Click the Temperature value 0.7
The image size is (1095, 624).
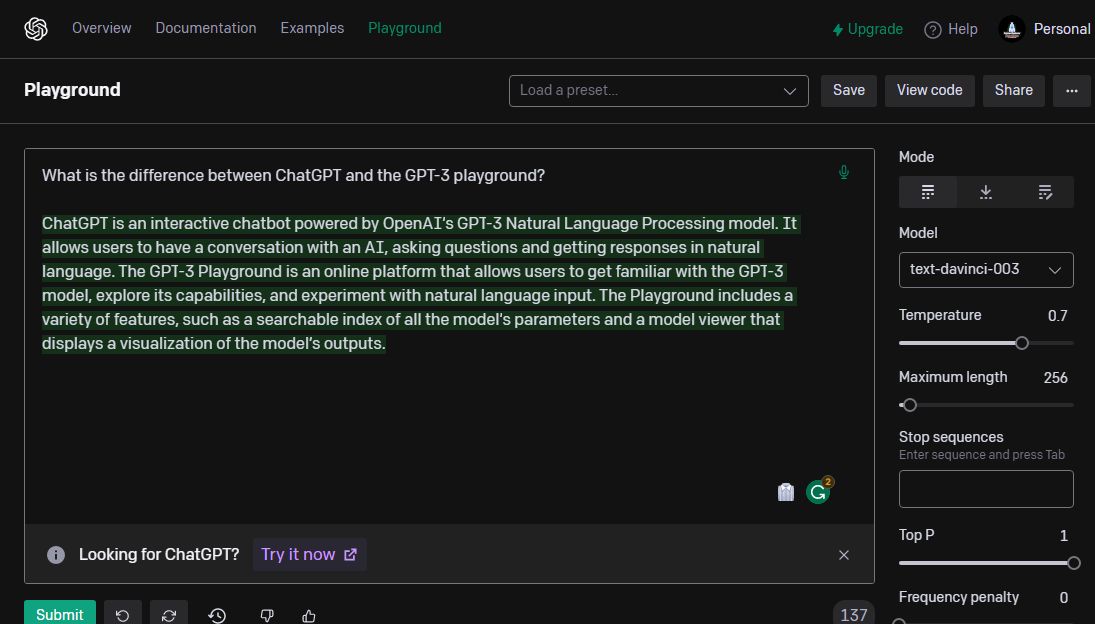point(1057,315)
